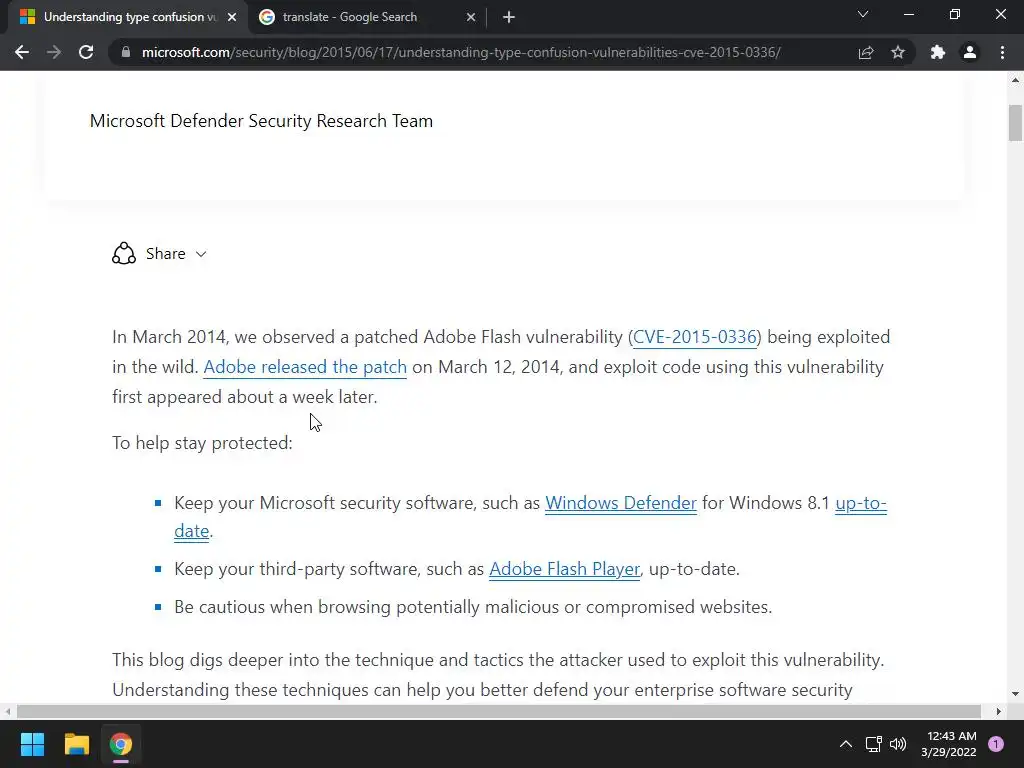Bookmark this tab with star icon
The image size is (1024, 768).
[x=898, y=52]
